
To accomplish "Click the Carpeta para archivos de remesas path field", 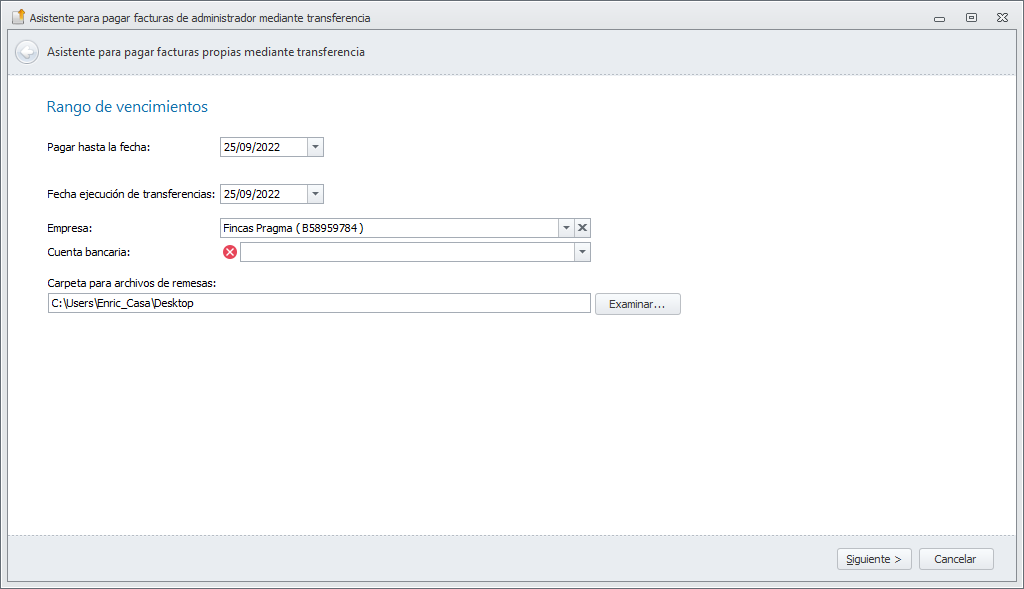I will pos(319,303).
